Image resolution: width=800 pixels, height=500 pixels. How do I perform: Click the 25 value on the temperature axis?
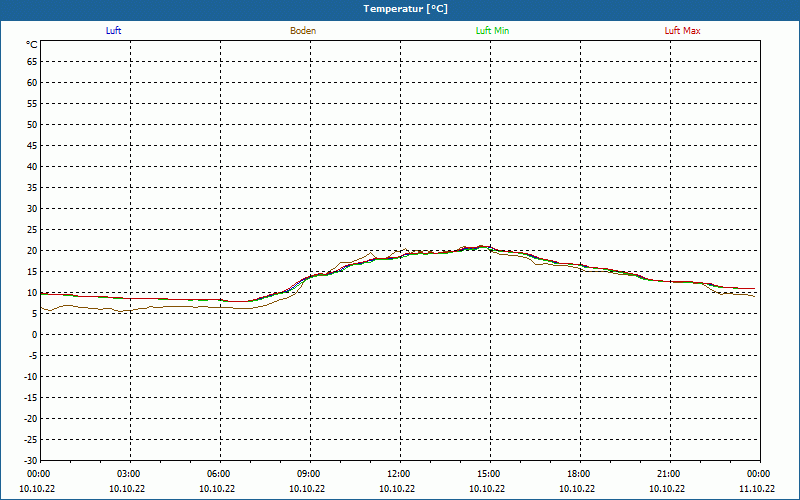[32, 230]
